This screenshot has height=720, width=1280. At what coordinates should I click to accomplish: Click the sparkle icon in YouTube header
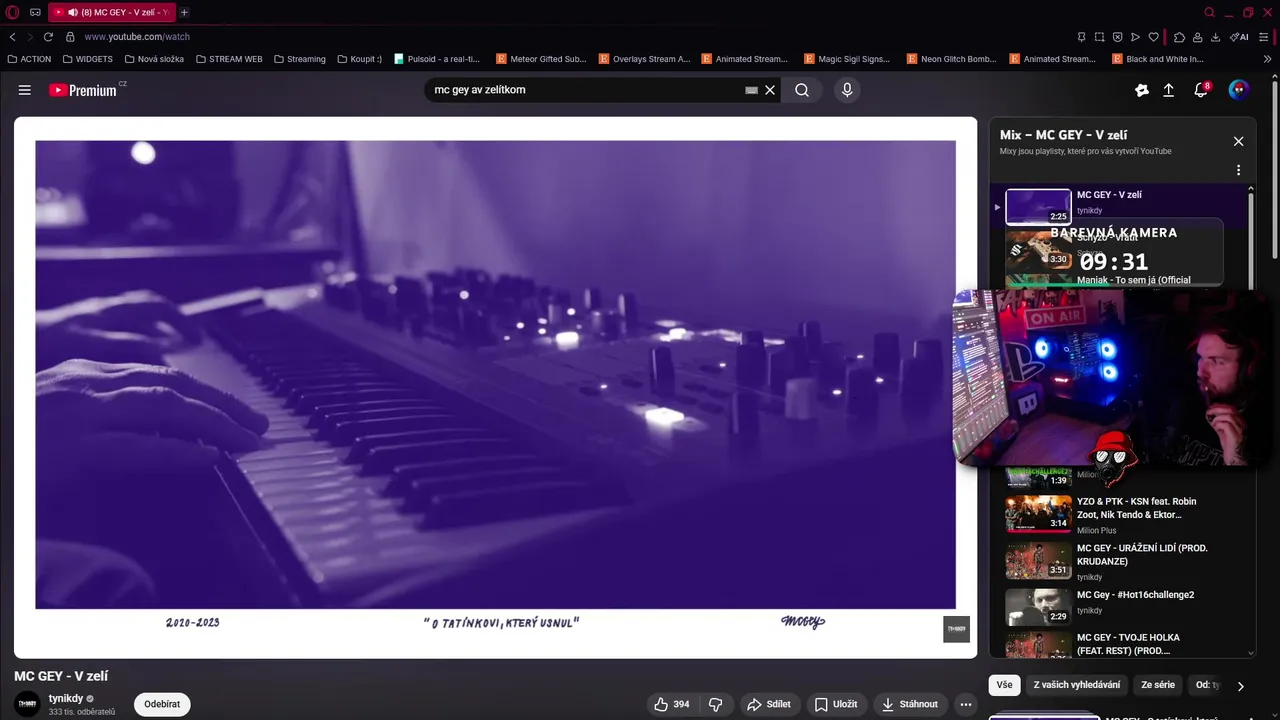pos(1141,90)
